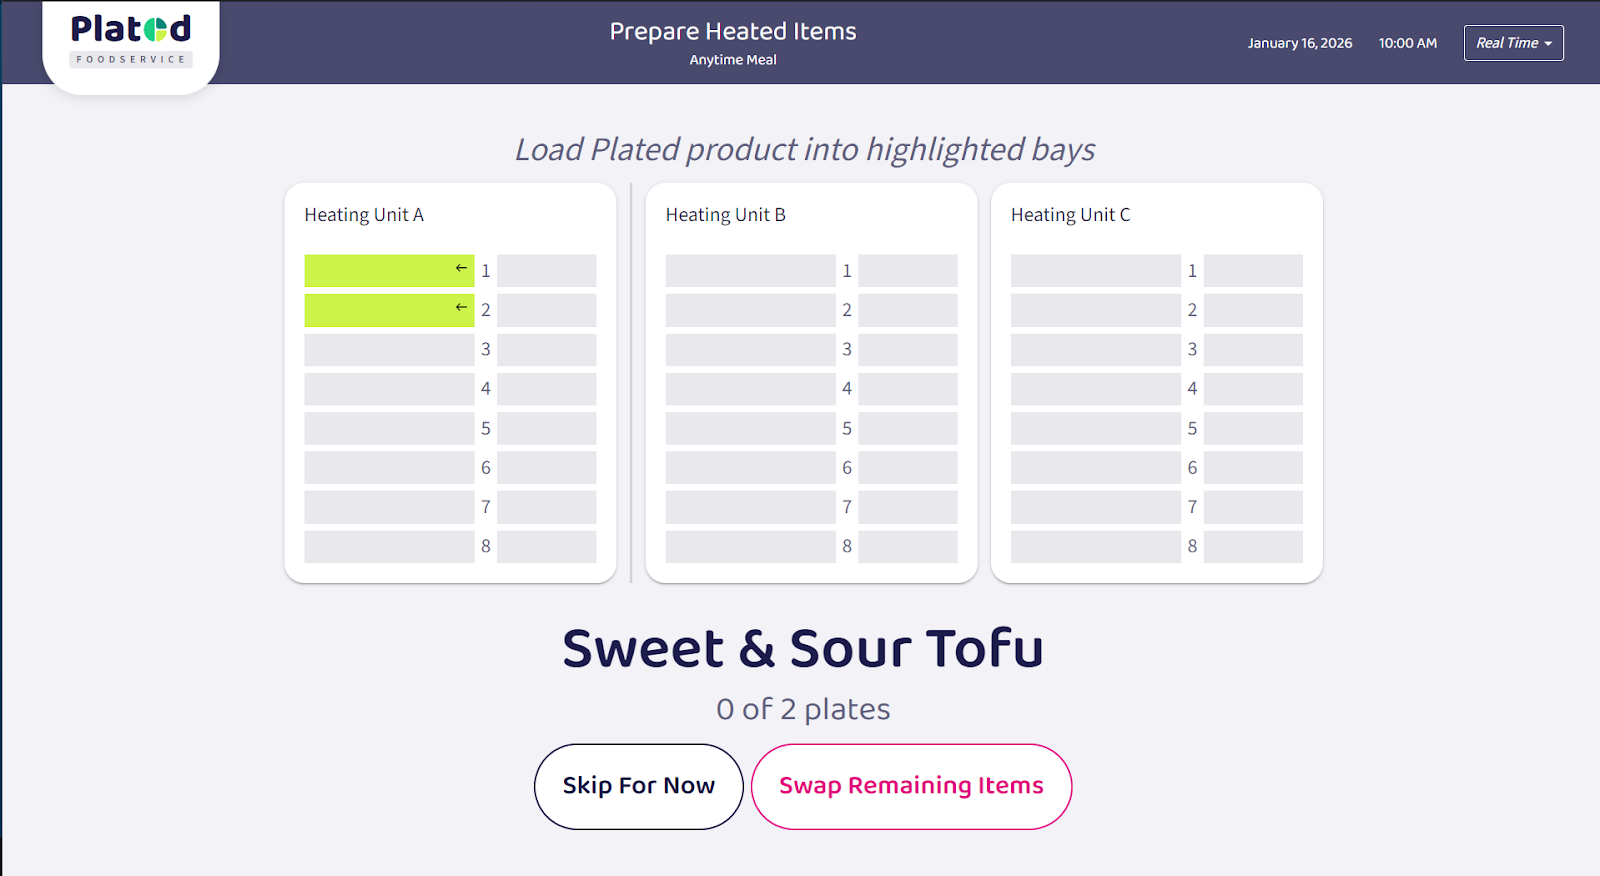Click right bay 1 of Heating Unit A
The image size is (1600, 876).
546,271
